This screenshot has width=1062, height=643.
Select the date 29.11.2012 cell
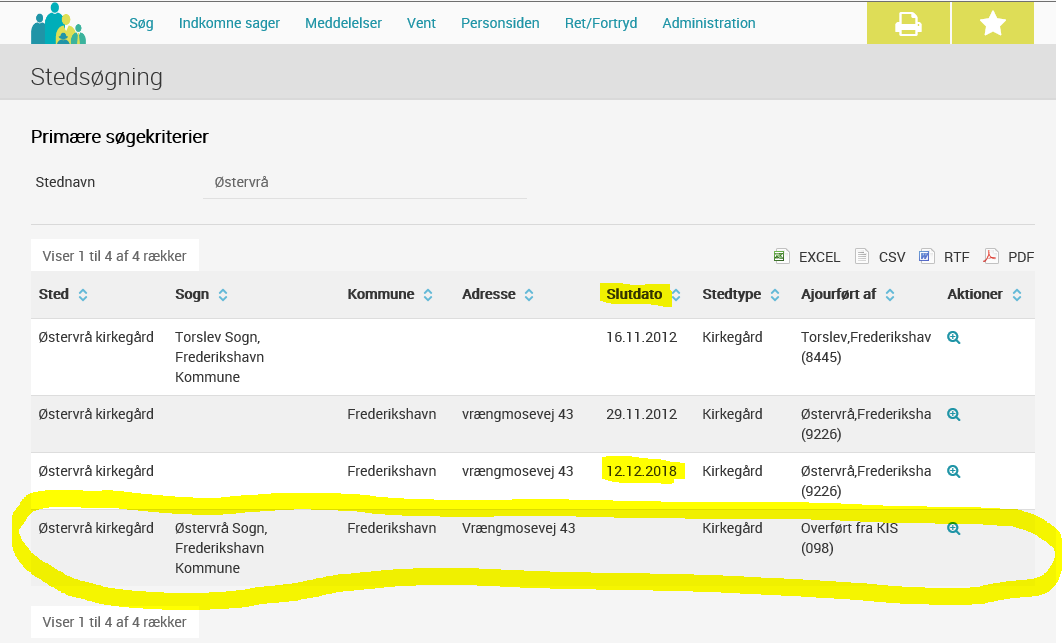click(641, 415)
